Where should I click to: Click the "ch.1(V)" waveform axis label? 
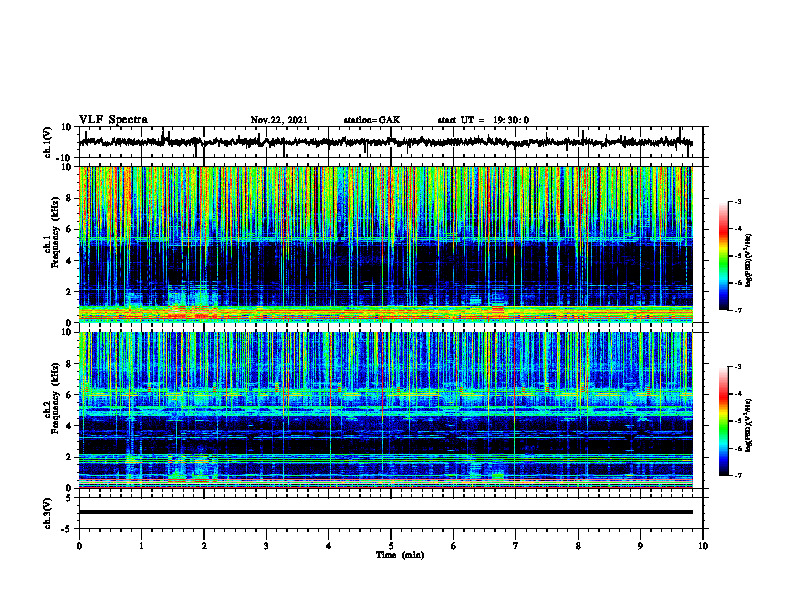[48, 142]
